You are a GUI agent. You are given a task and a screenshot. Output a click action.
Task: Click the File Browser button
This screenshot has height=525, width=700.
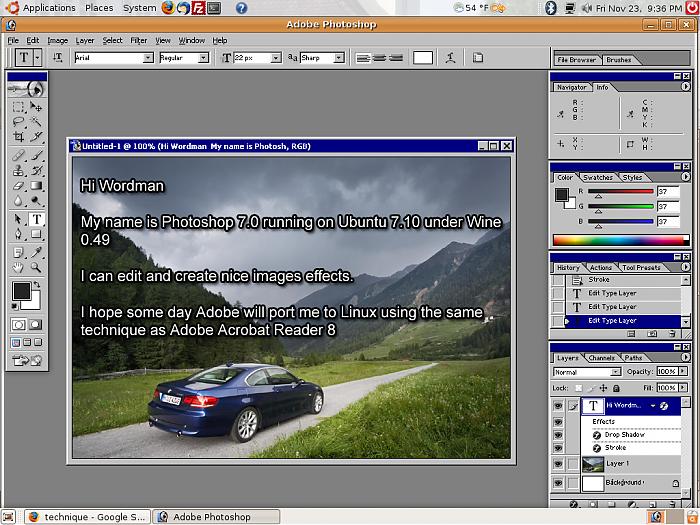576,60
